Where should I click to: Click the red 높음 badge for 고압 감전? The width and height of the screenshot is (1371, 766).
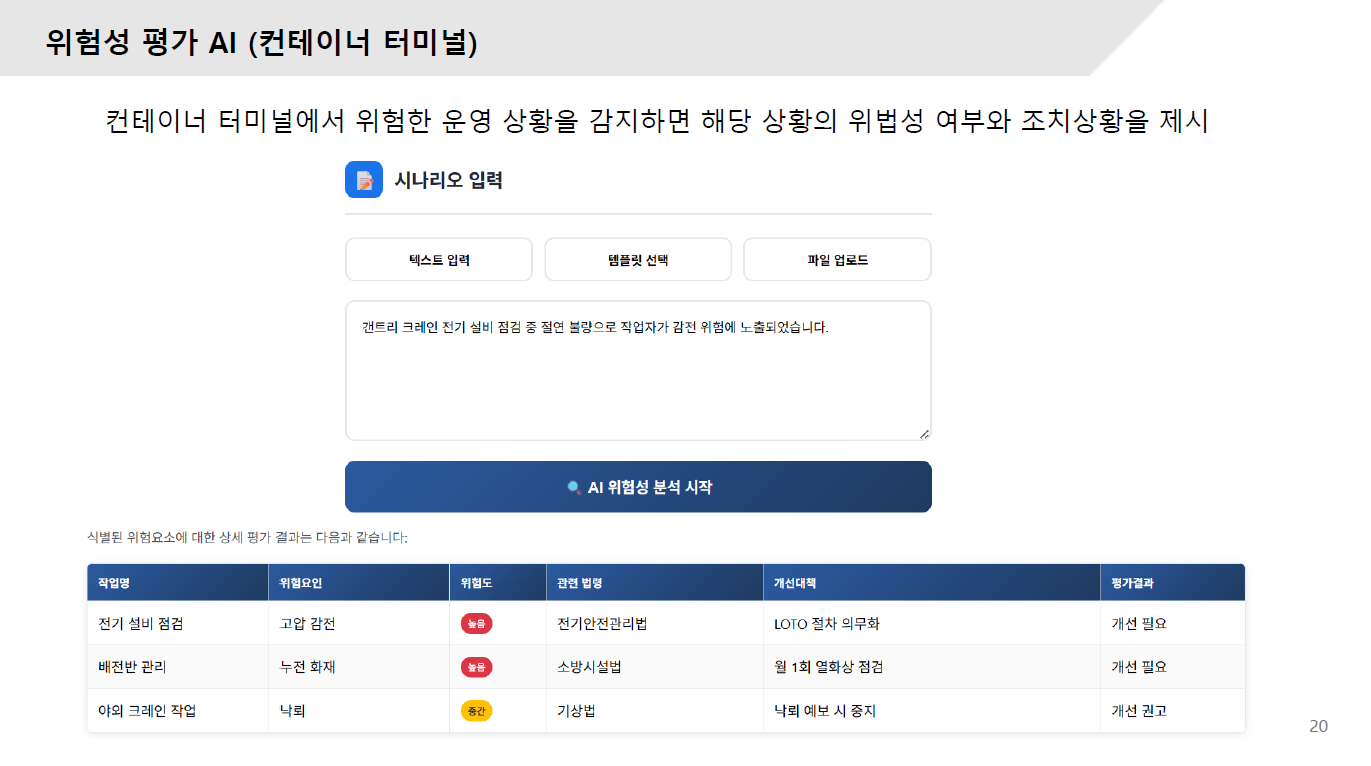point(477,624)
